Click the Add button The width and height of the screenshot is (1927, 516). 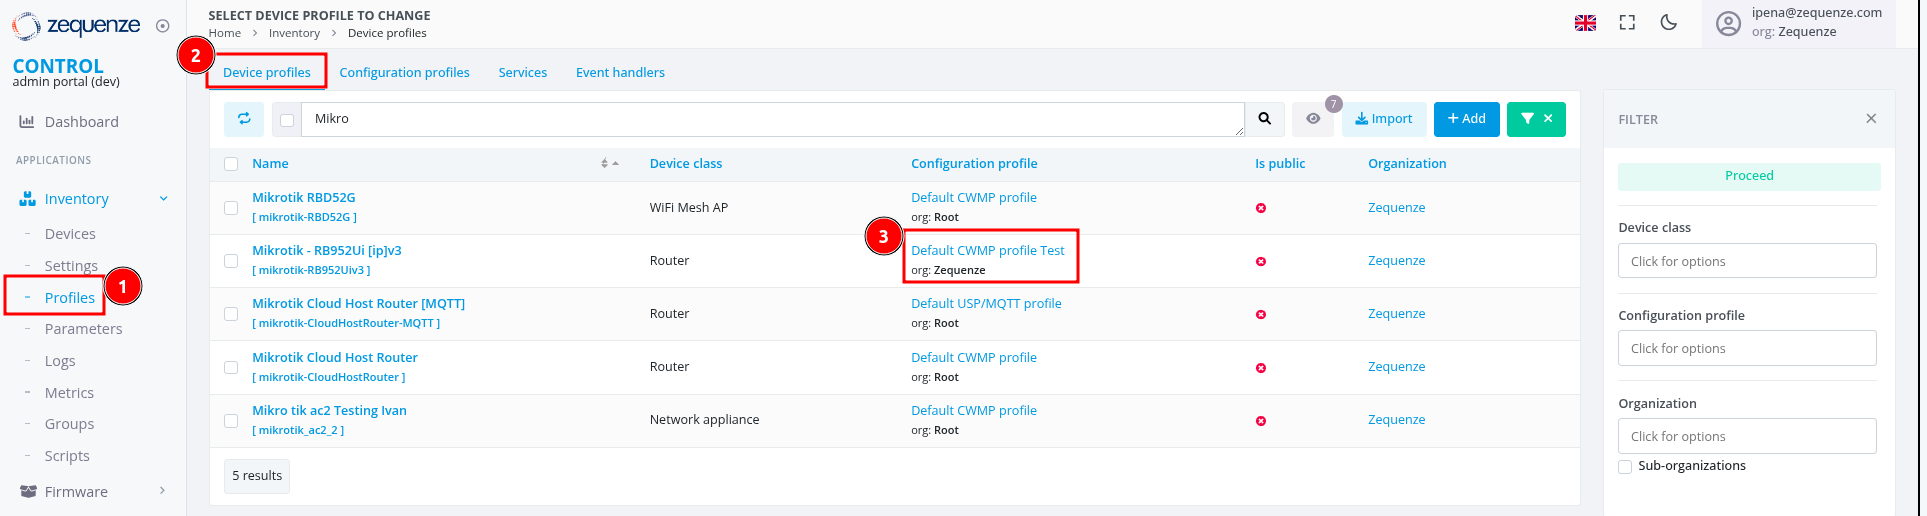point(1466,119)
